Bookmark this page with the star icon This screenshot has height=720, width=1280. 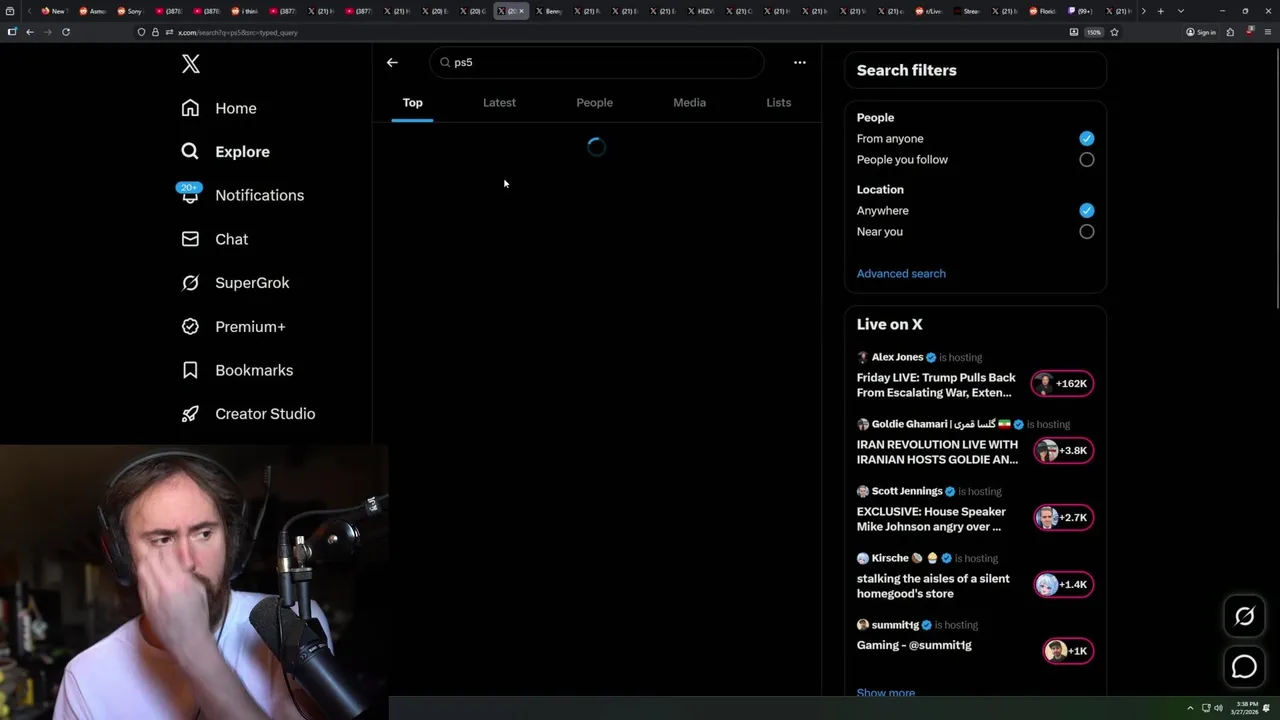(x=1114, y=32)
